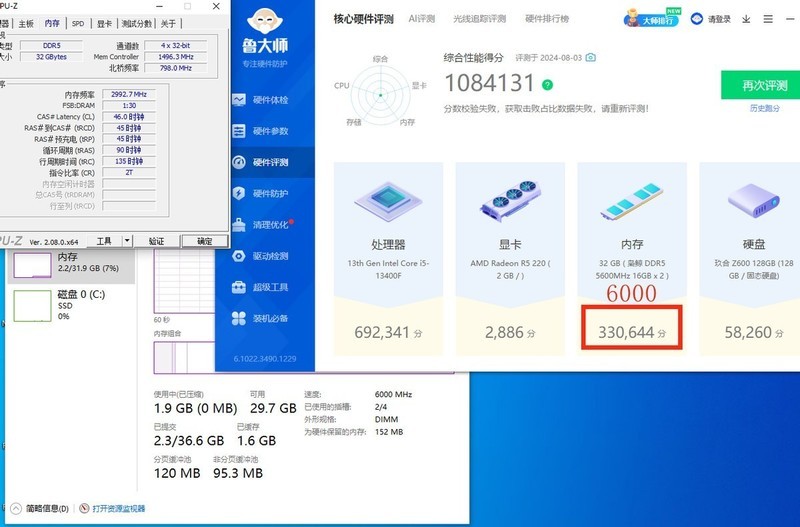Open 大师排行 badge

tap(653, 18)
